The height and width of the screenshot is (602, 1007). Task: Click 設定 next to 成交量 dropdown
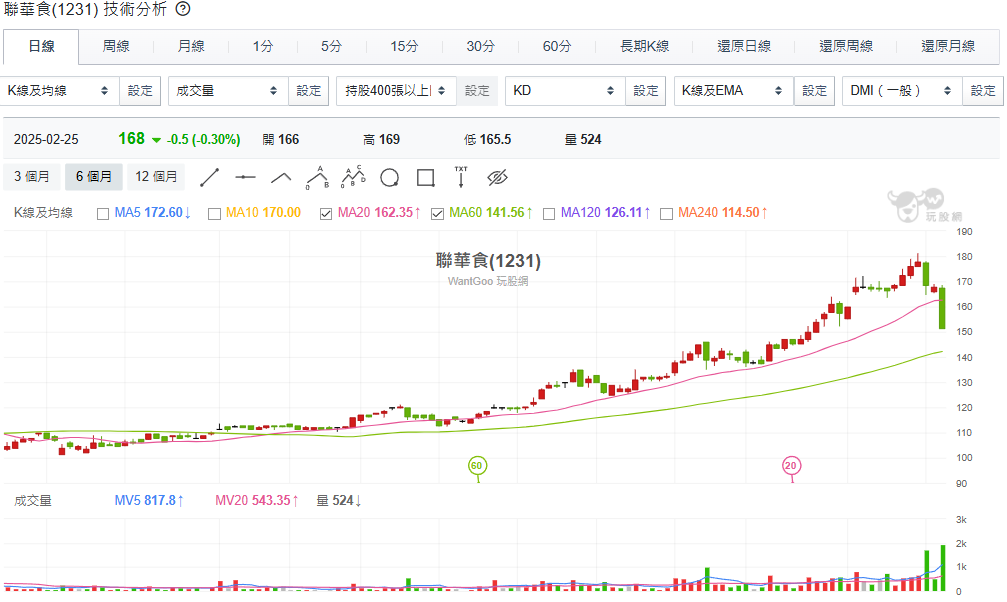309,90
